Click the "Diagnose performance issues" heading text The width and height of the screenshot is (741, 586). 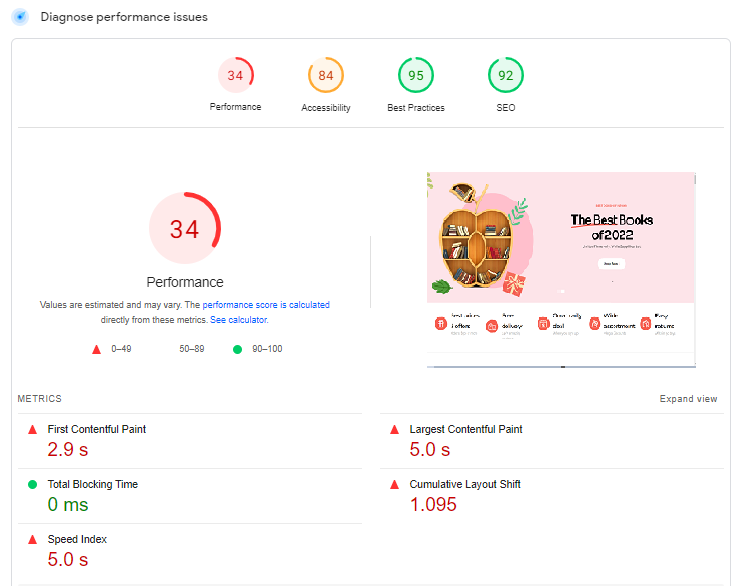click(124, 17)
